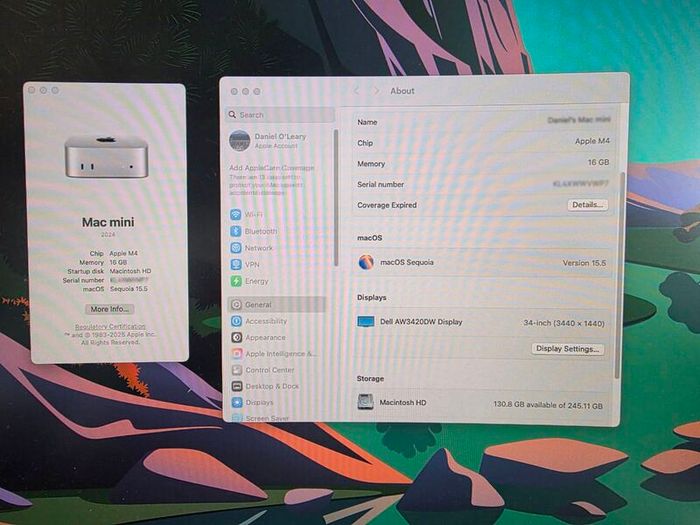Viewport: 700px width, 525px height.
Task: Click the About title in toolbar
Action: pos(402,91)
